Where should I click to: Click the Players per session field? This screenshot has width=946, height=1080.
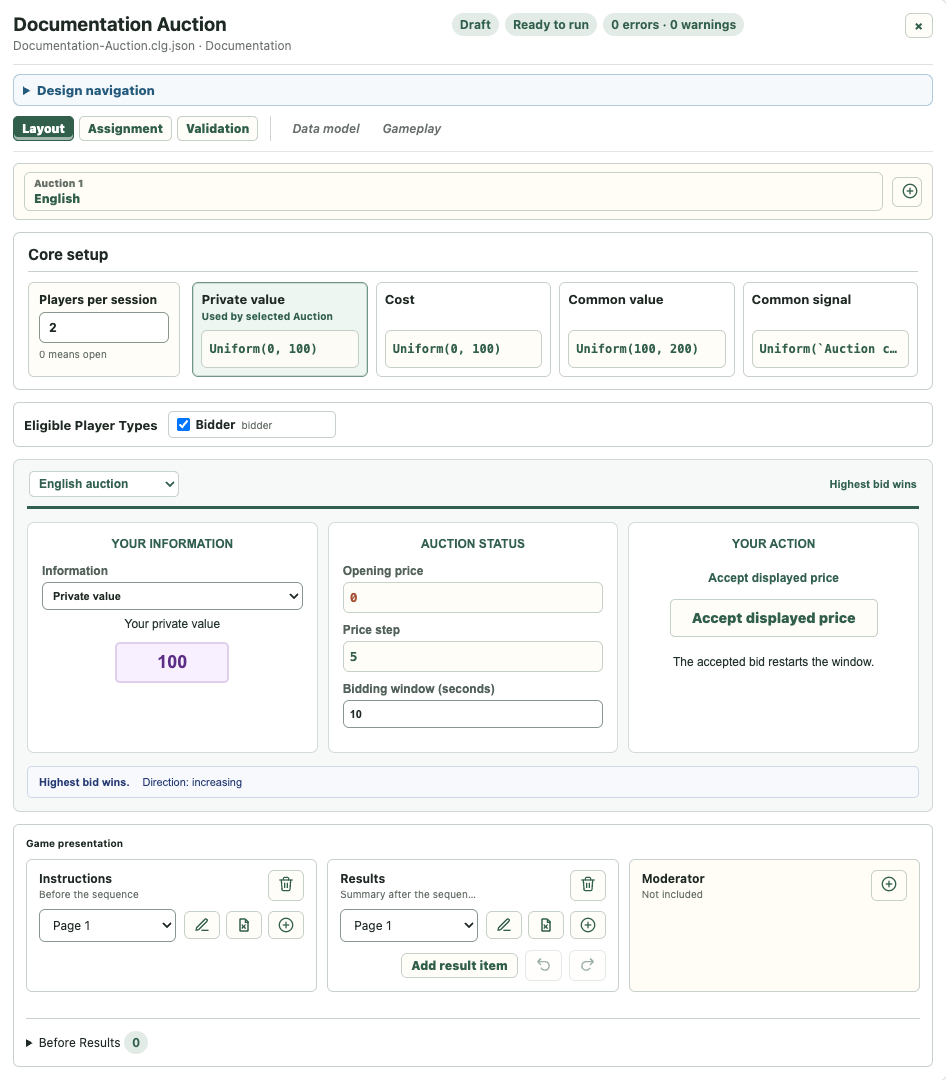pos(104,327)
